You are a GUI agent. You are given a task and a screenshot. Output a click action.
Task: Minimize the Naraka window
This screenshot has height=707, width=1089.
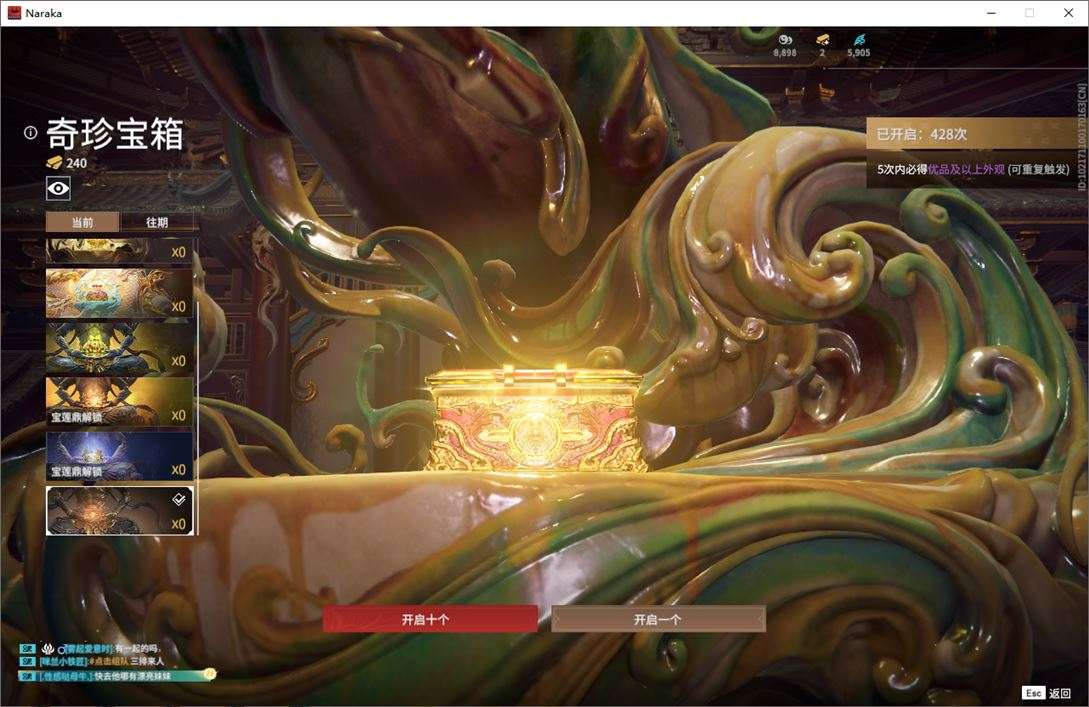pos(992,13)
